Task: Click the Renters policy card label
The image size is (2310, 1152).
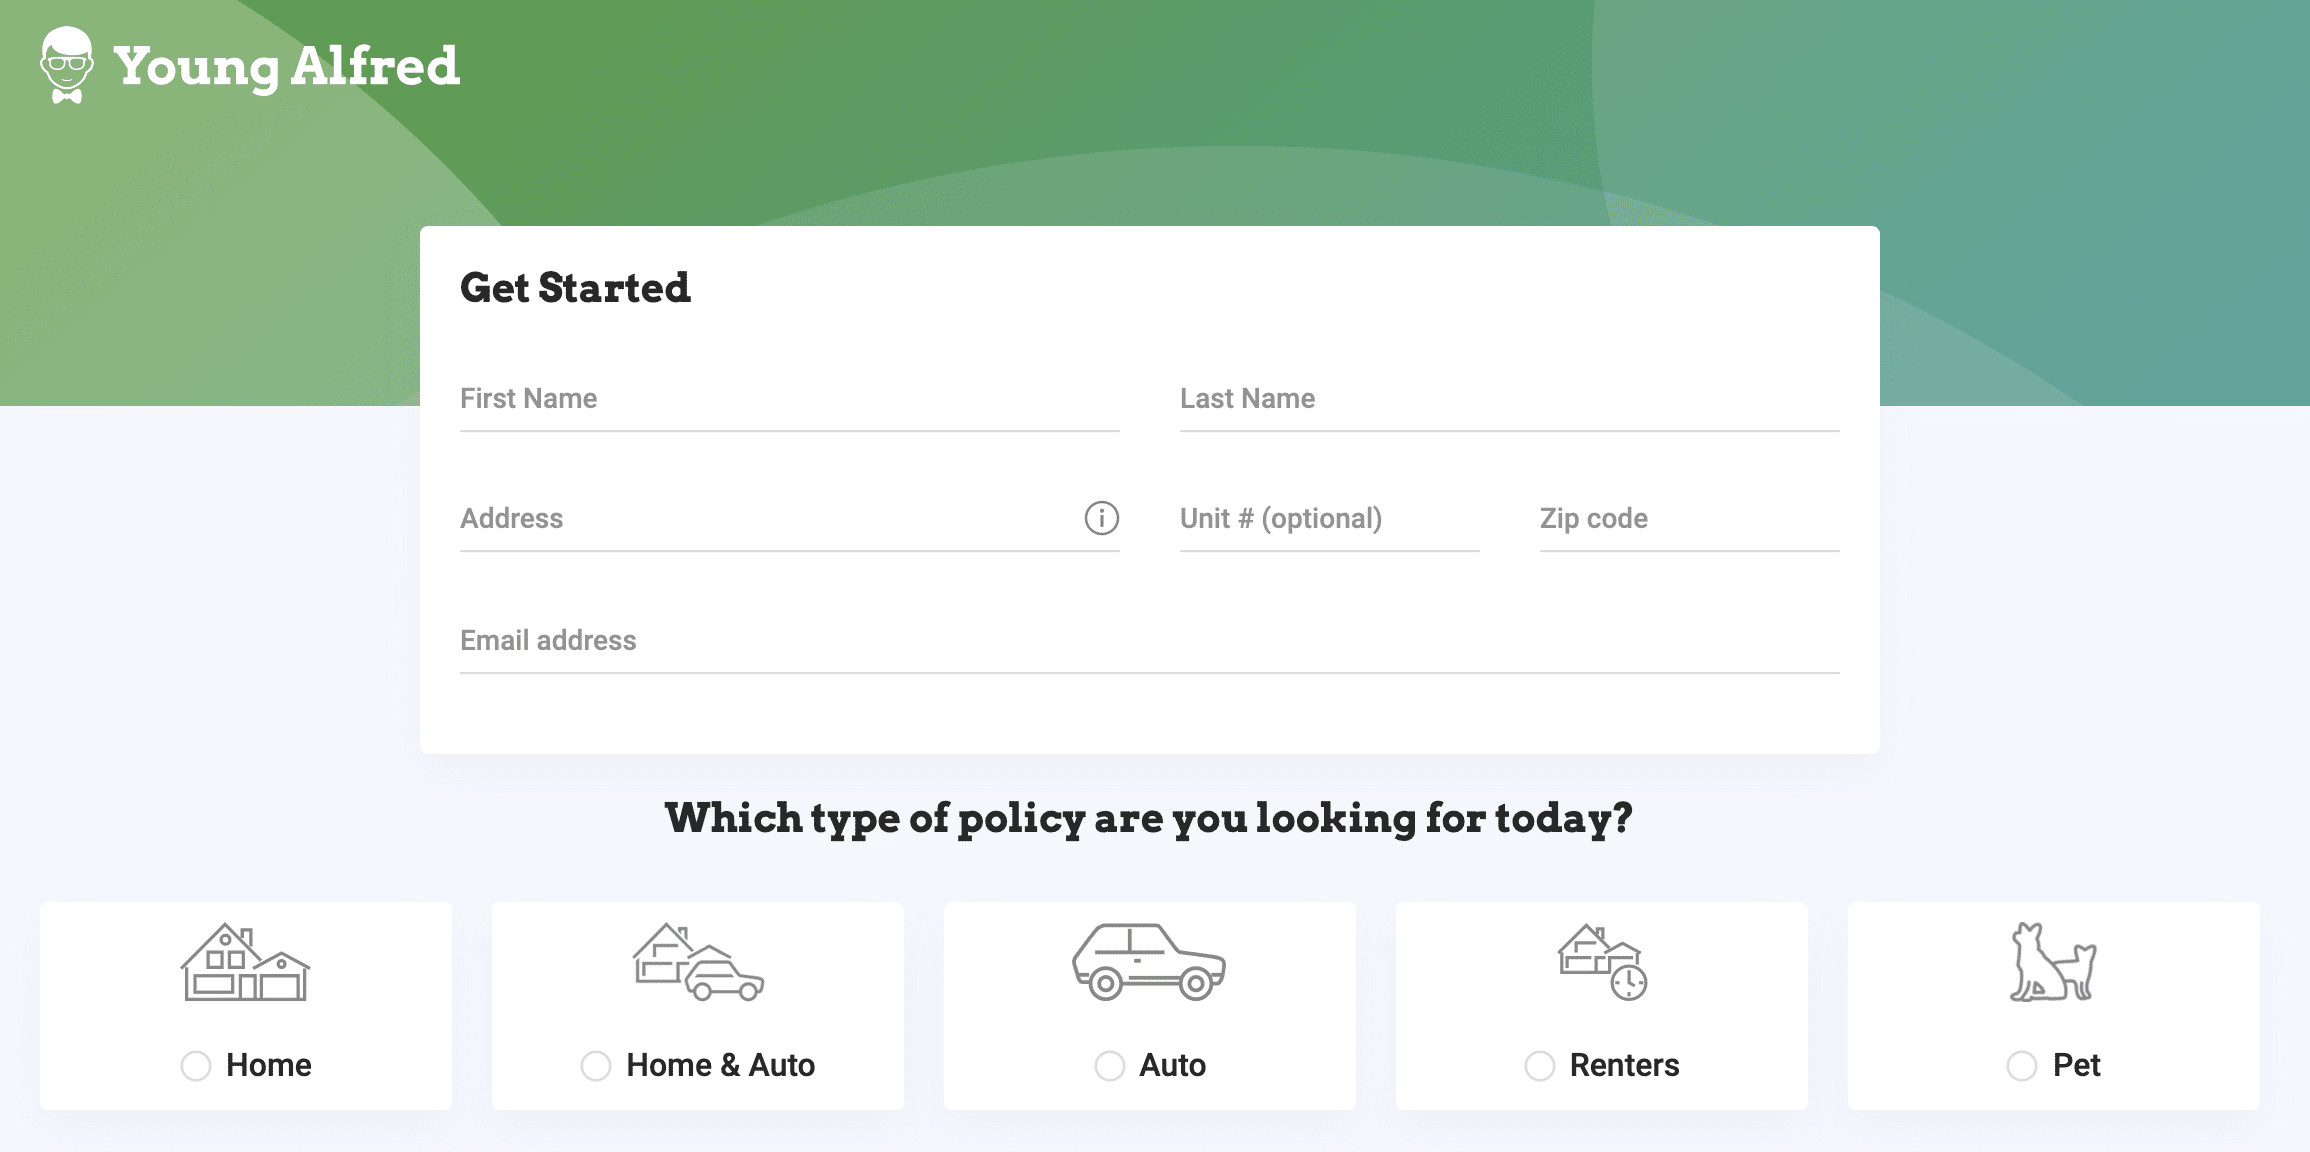Action: pyautogui.click(x=1624, y=1066)
